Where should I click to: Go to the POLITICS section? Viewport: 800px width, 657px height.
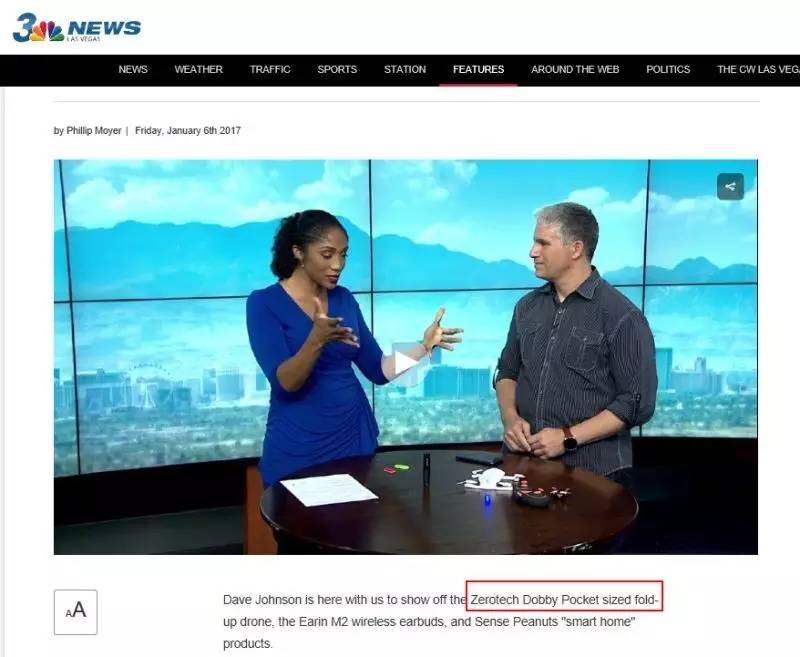point(668,70)
